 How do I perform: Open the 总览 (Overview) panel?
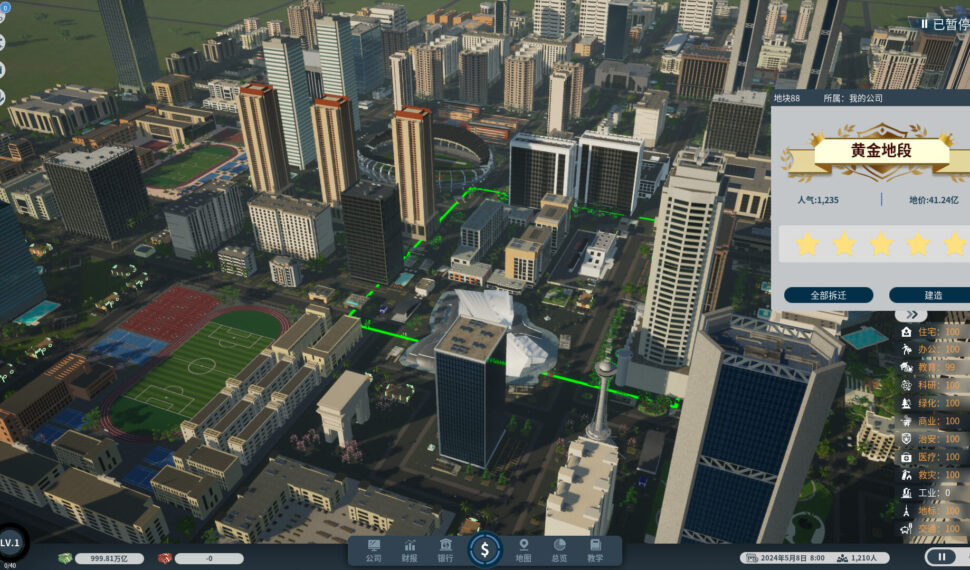(559, 550)
